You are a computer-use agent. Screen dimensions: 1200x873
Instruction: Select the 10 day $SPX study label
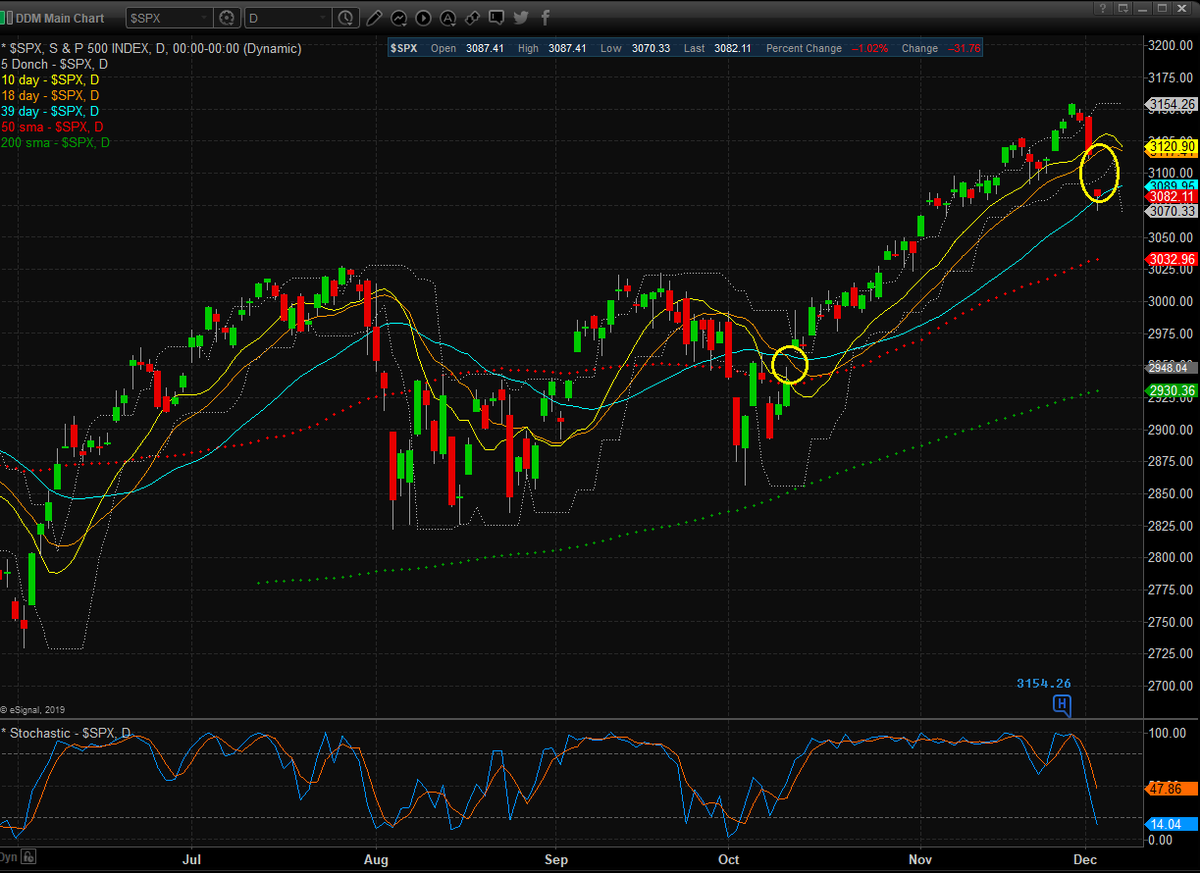click(50, 80)
